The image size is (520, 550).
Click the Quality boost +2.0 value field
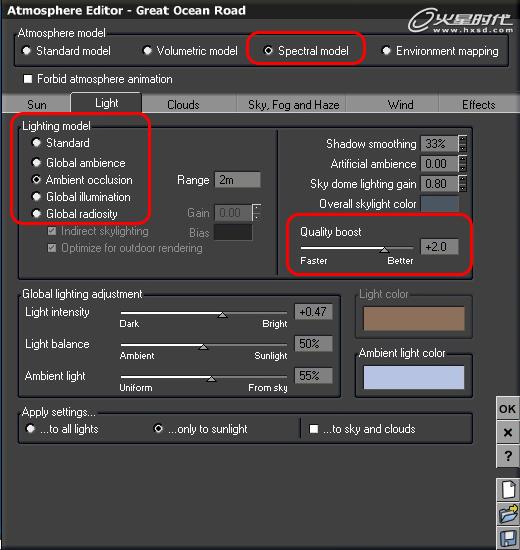(x=439, y=247)
